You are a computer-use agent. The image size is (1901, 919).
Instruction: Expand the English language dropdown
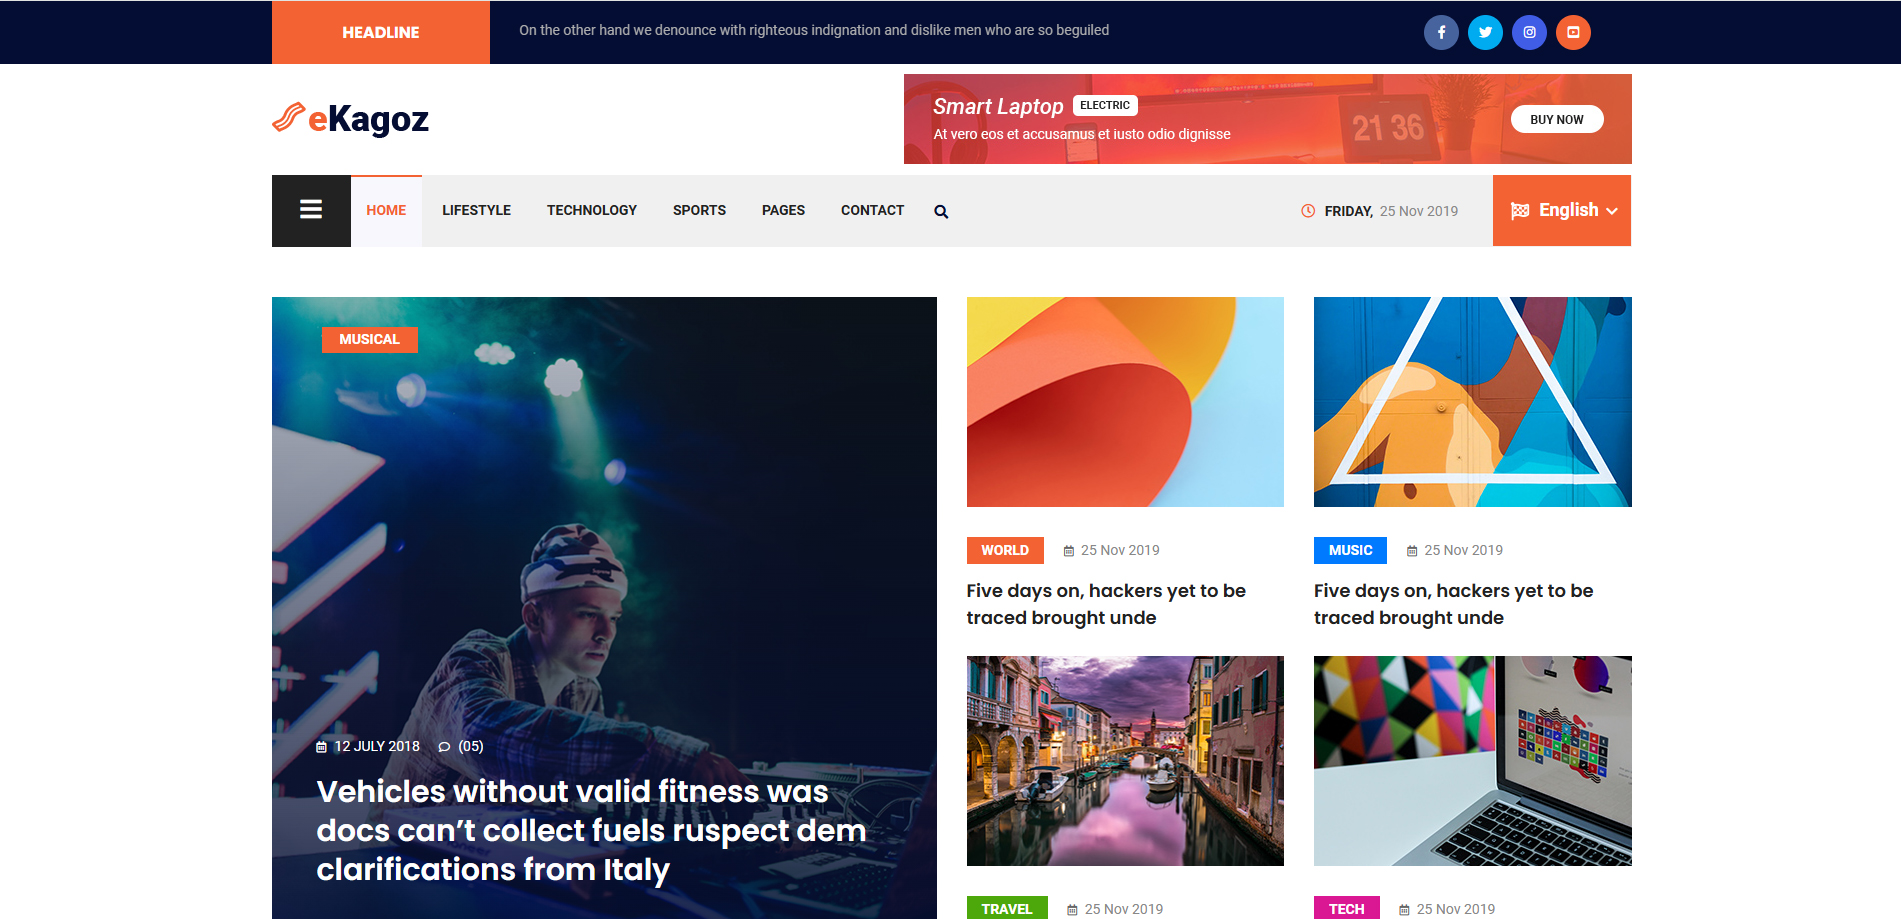pos(1562,210)
